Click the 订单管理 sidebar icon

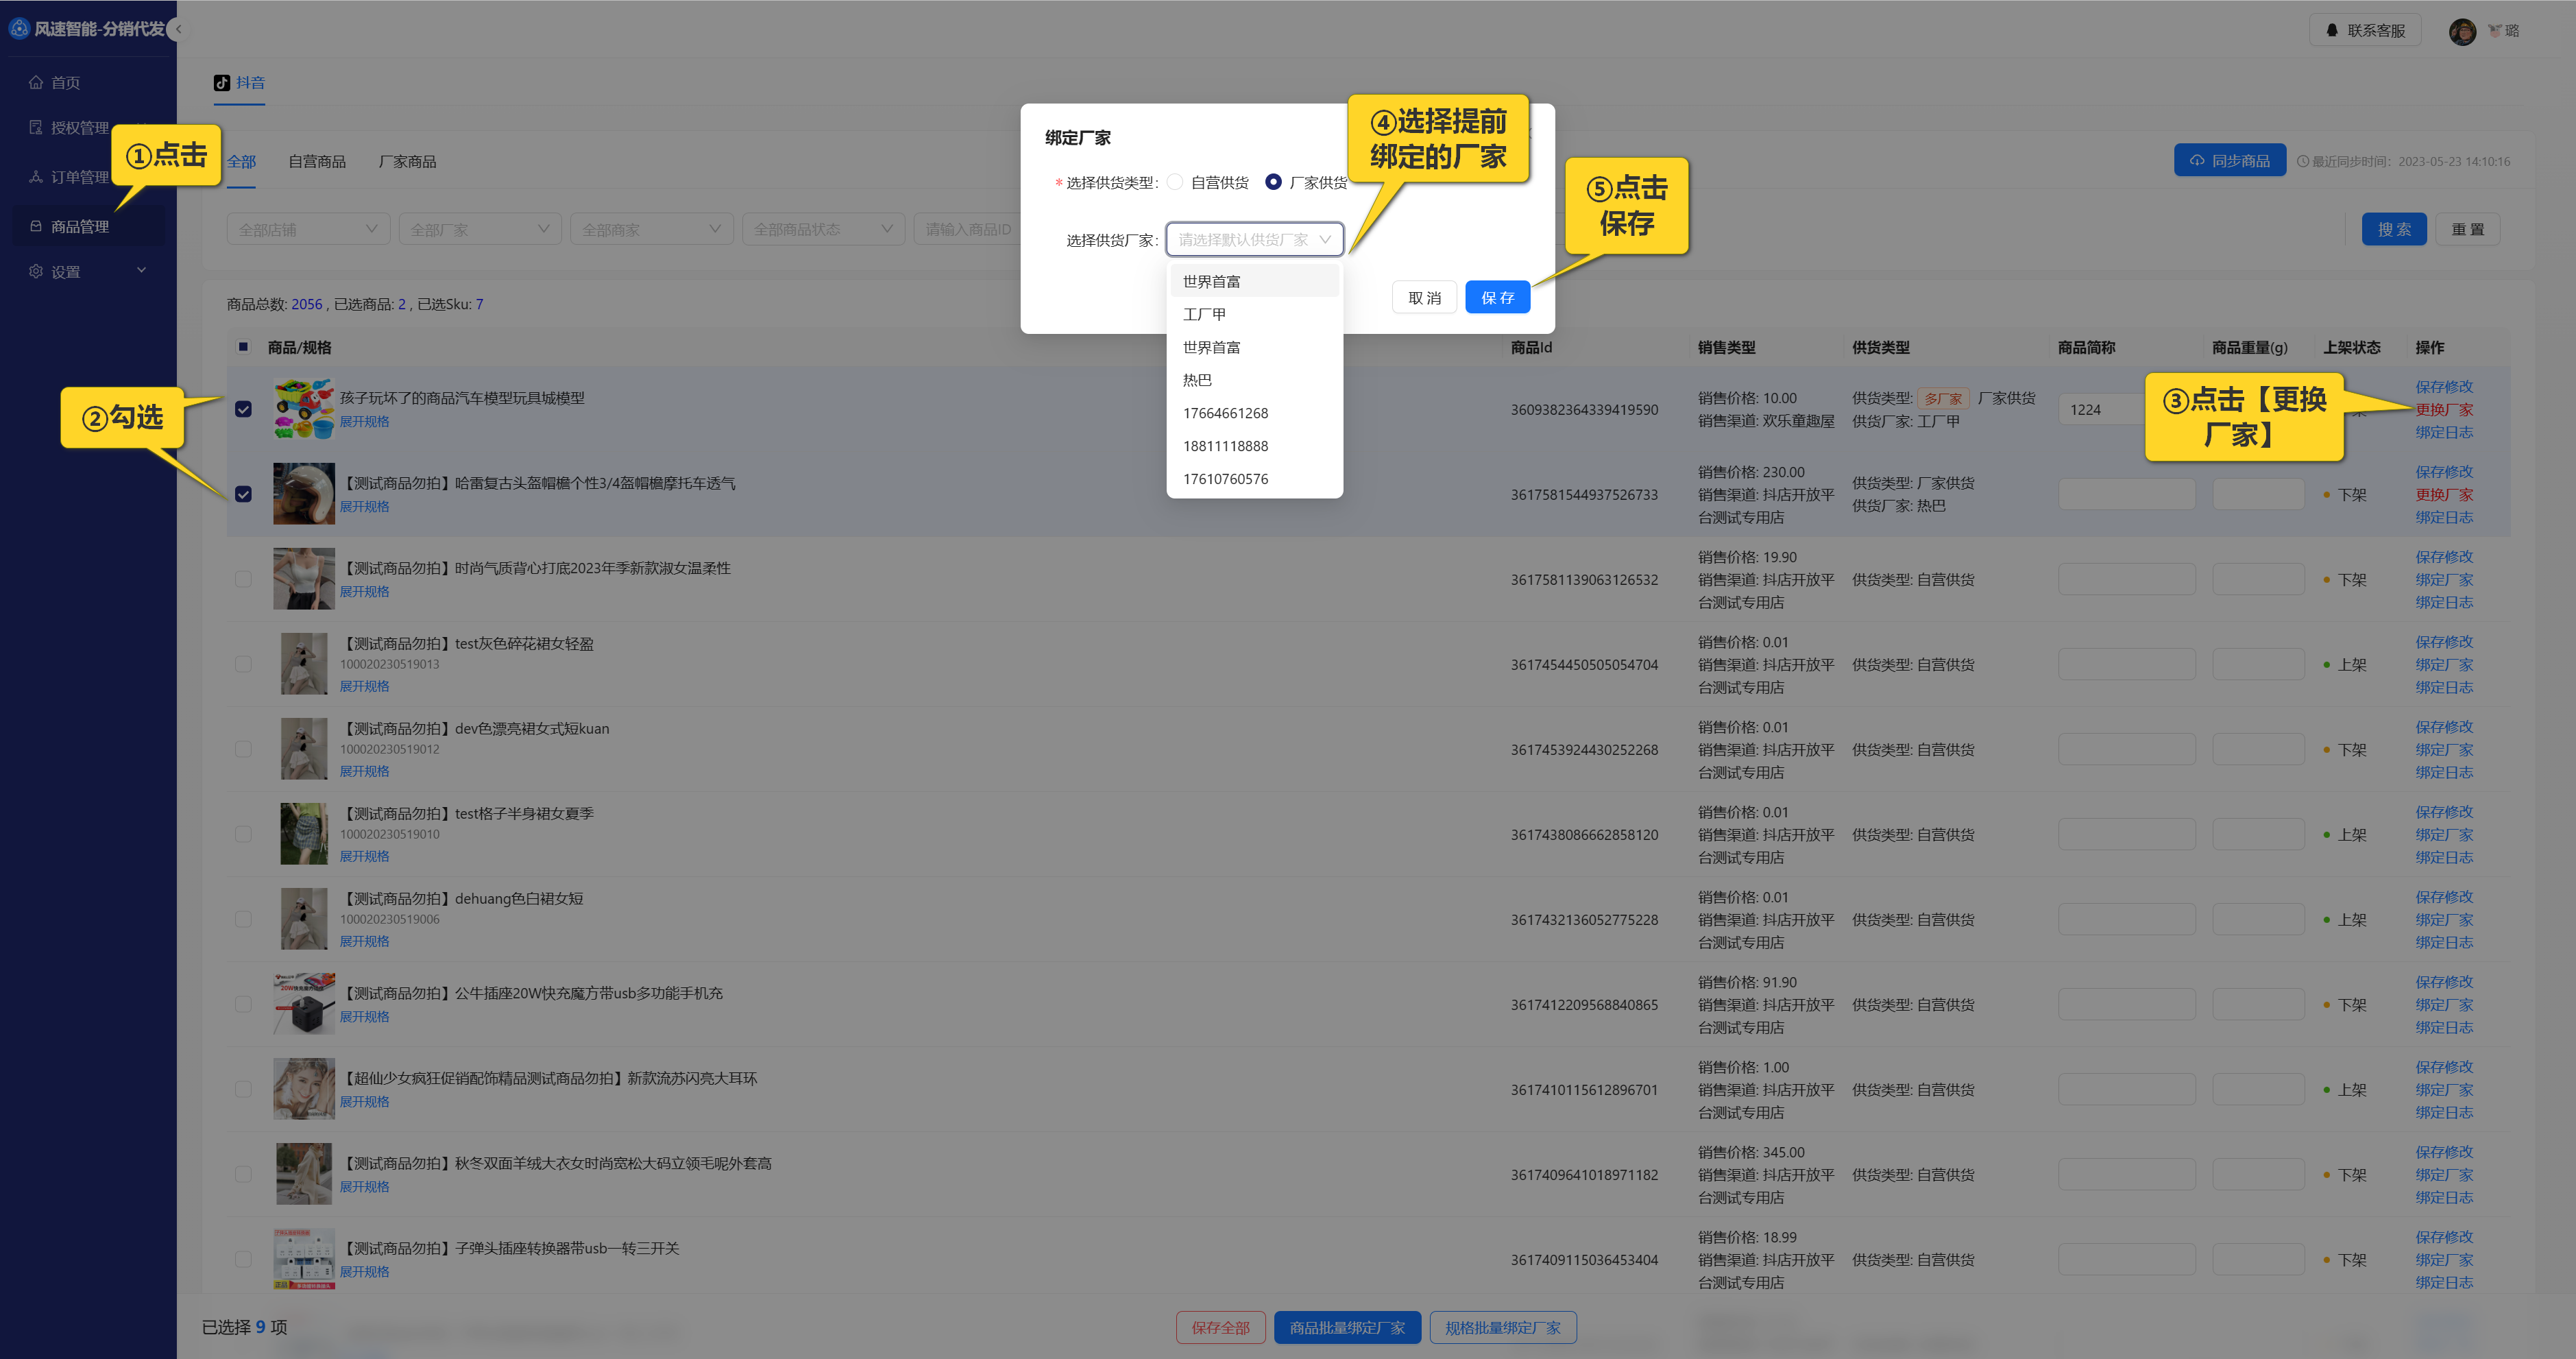pyautogui.click(x=36, y=177)
